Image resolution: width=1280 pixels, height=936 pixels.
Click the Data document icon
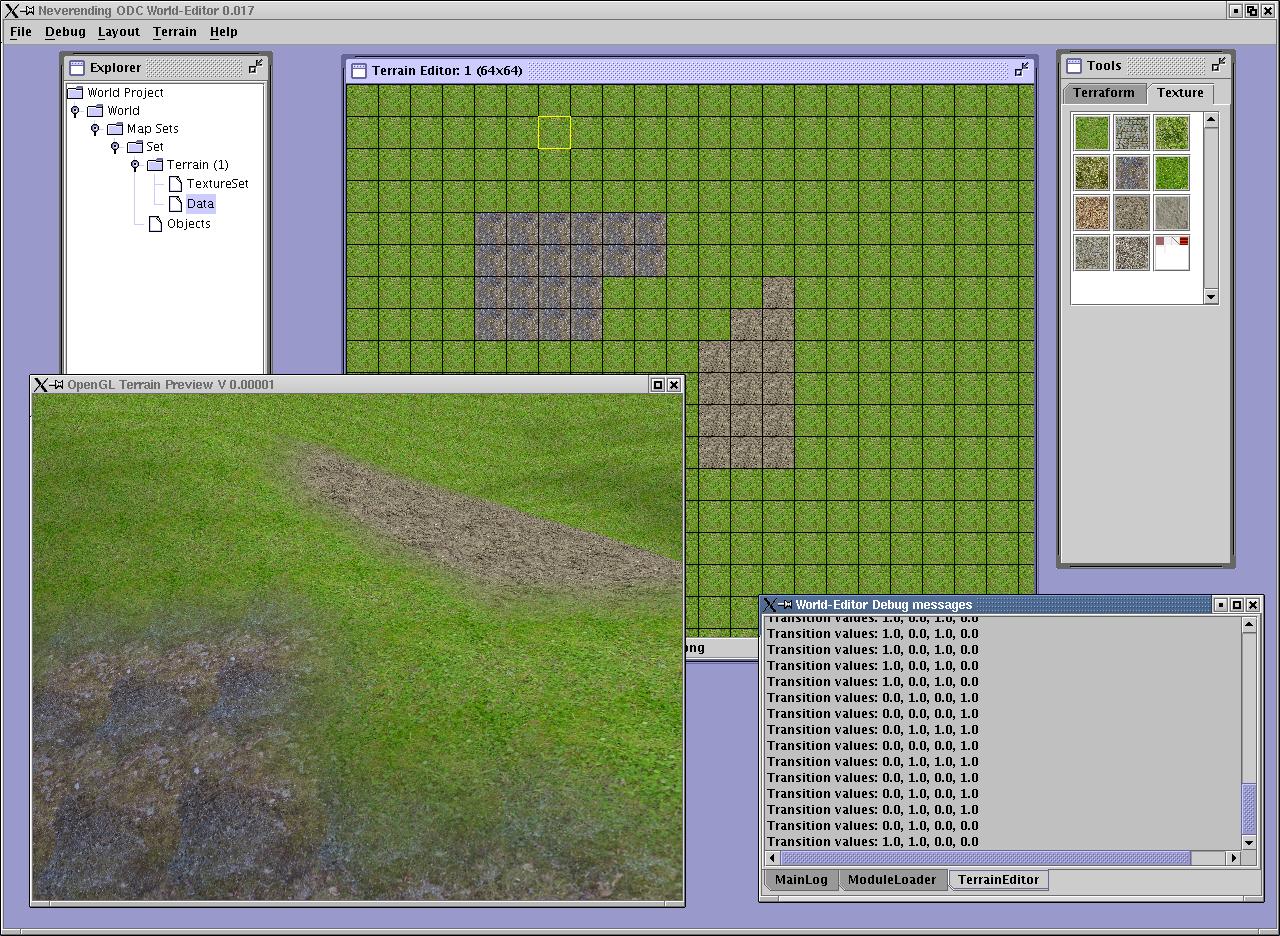[x=175, y=203]
